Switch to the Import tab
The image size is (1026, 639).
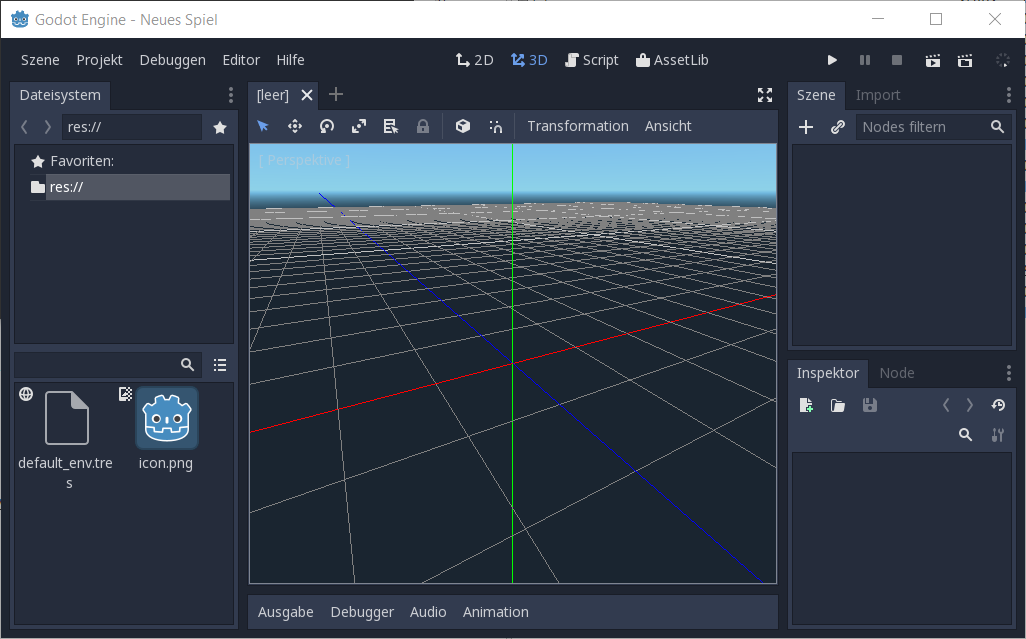tap(878, 95)
